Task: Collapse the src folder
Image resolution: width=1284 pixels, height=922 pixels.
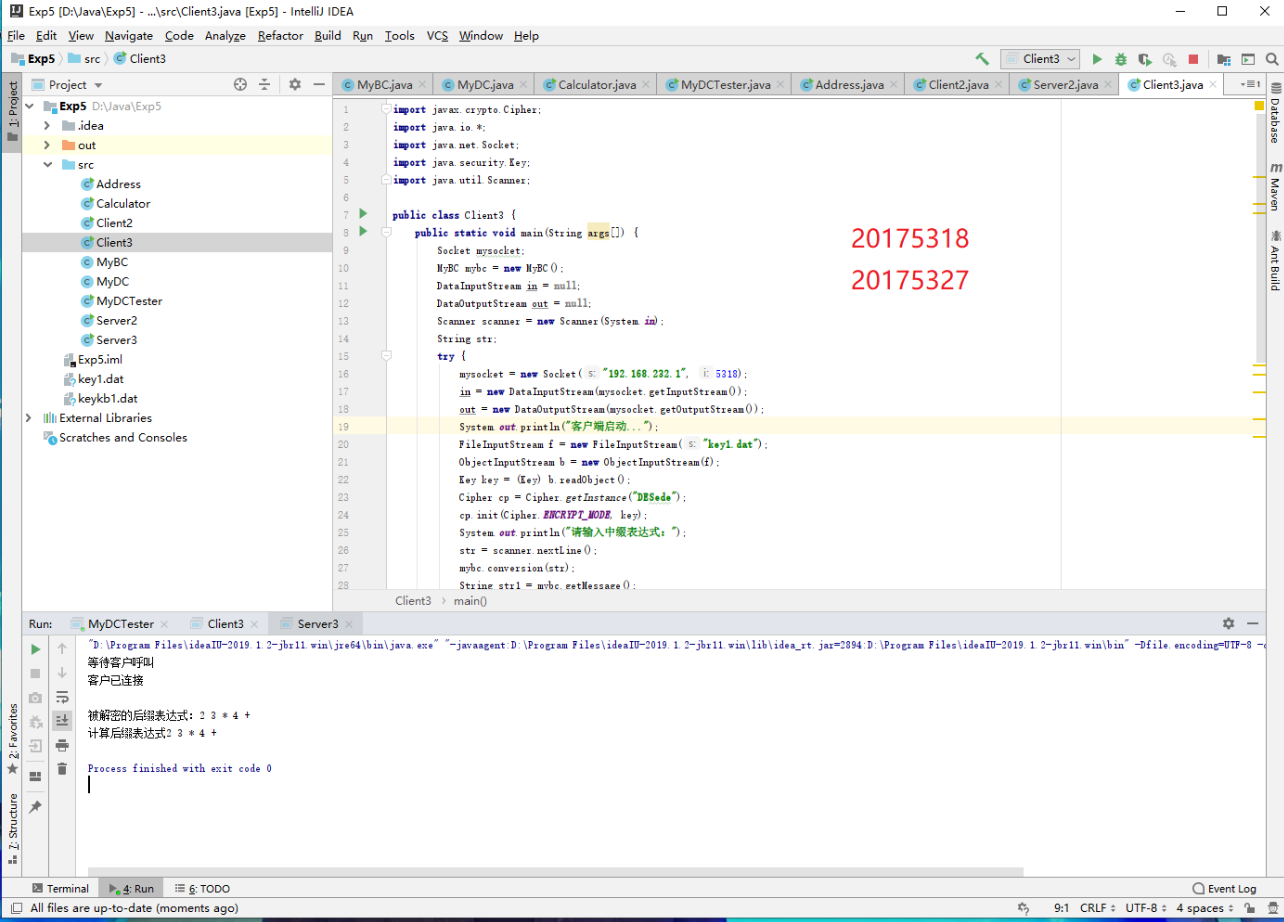Action: [47, 164]
